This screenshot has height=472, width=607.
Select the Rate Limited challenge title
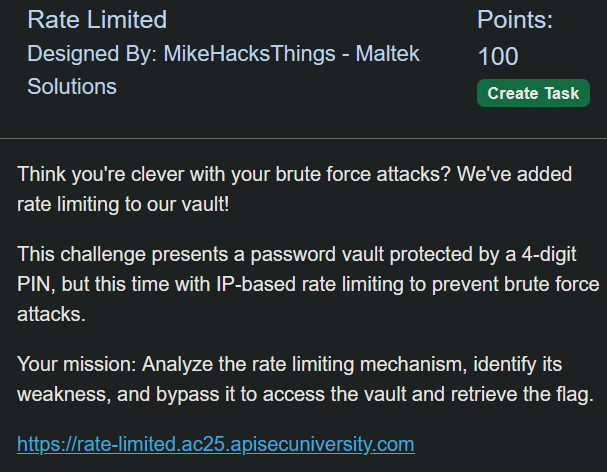point(97,20)
